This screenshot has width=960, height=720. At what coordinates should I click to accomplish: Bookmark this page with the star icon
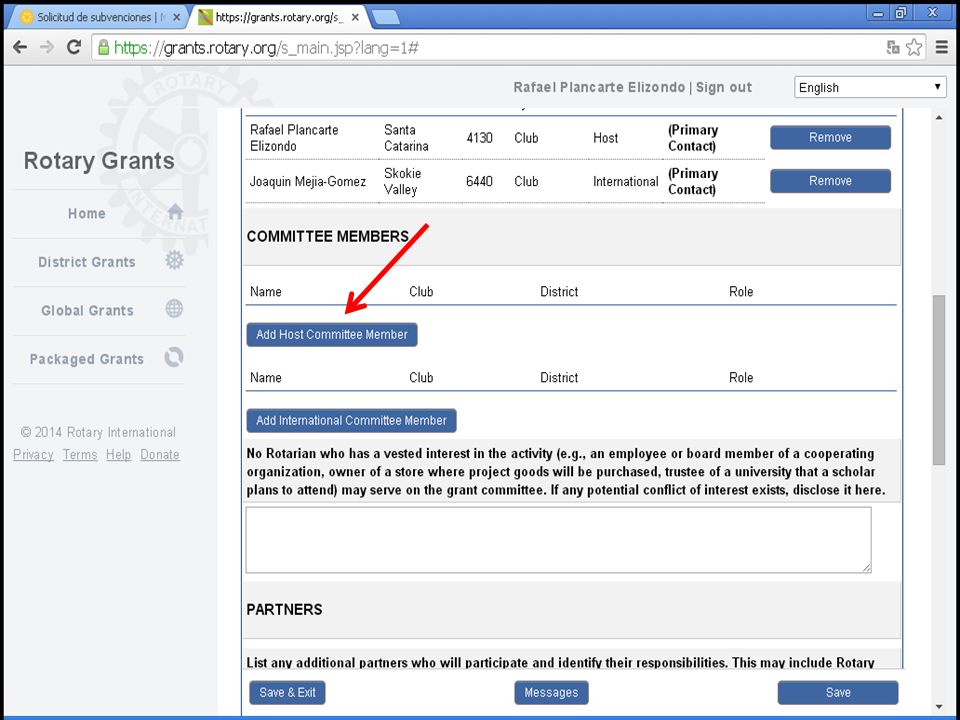pyautogui.click(x=913, y=47)
